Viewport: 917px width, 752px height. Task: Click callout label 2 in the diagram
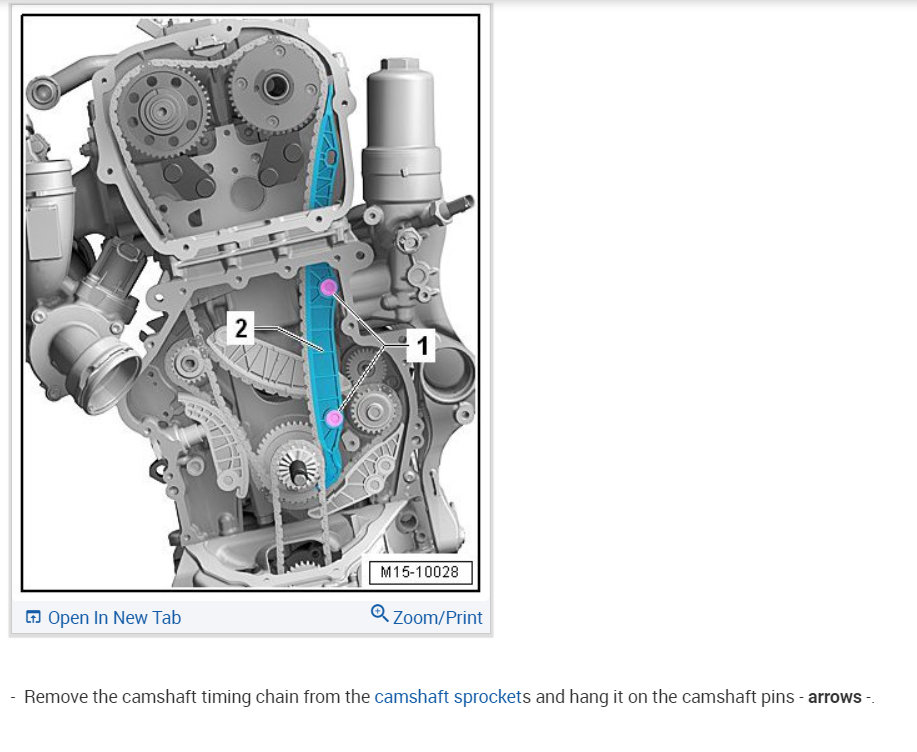240,327
